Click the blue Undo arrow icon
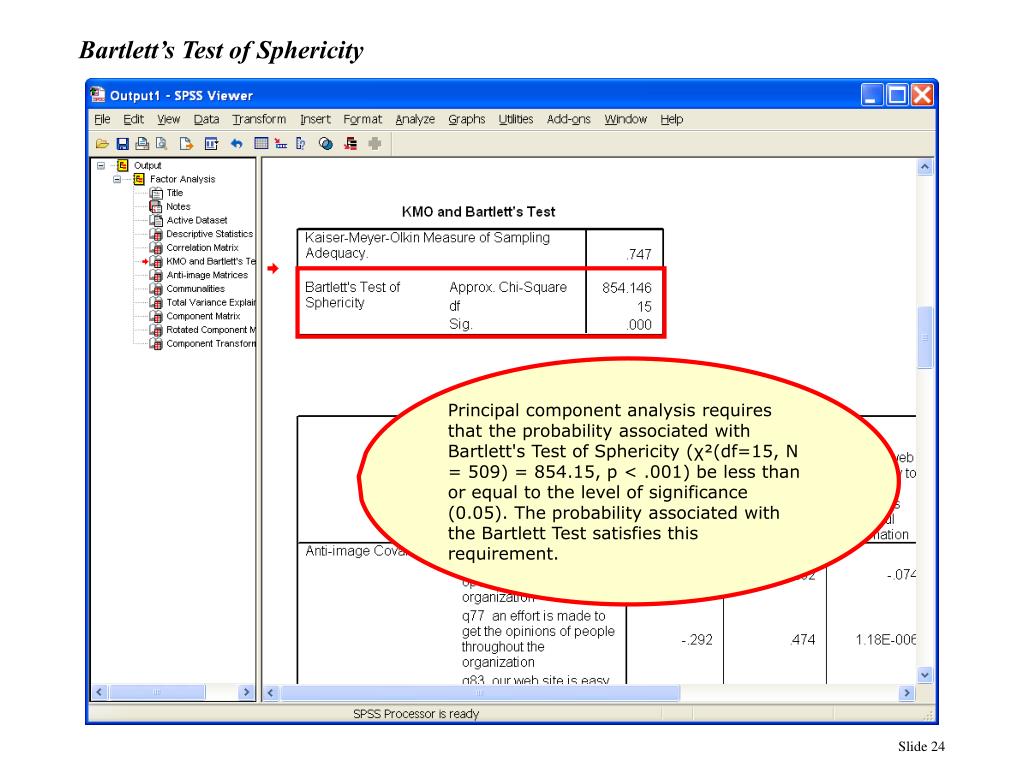Image resolution: width=1024 pixels, height=768 pixels. pyautogui.click(x=236, y=144)
